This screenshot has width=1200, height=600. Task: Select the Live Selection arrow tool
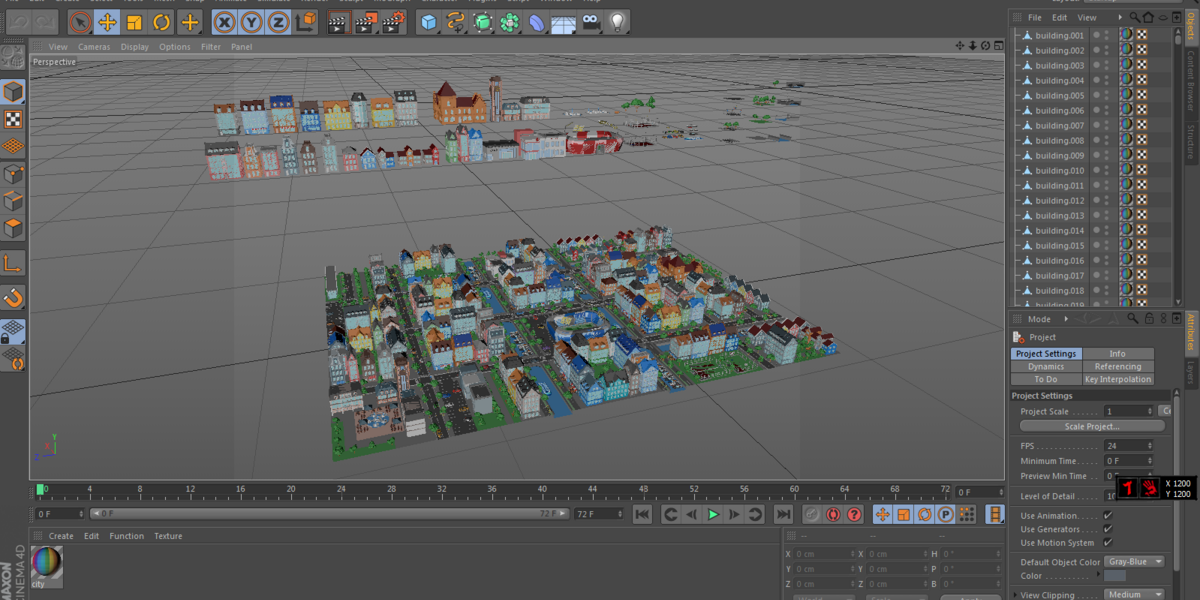(x=80, y=21)
